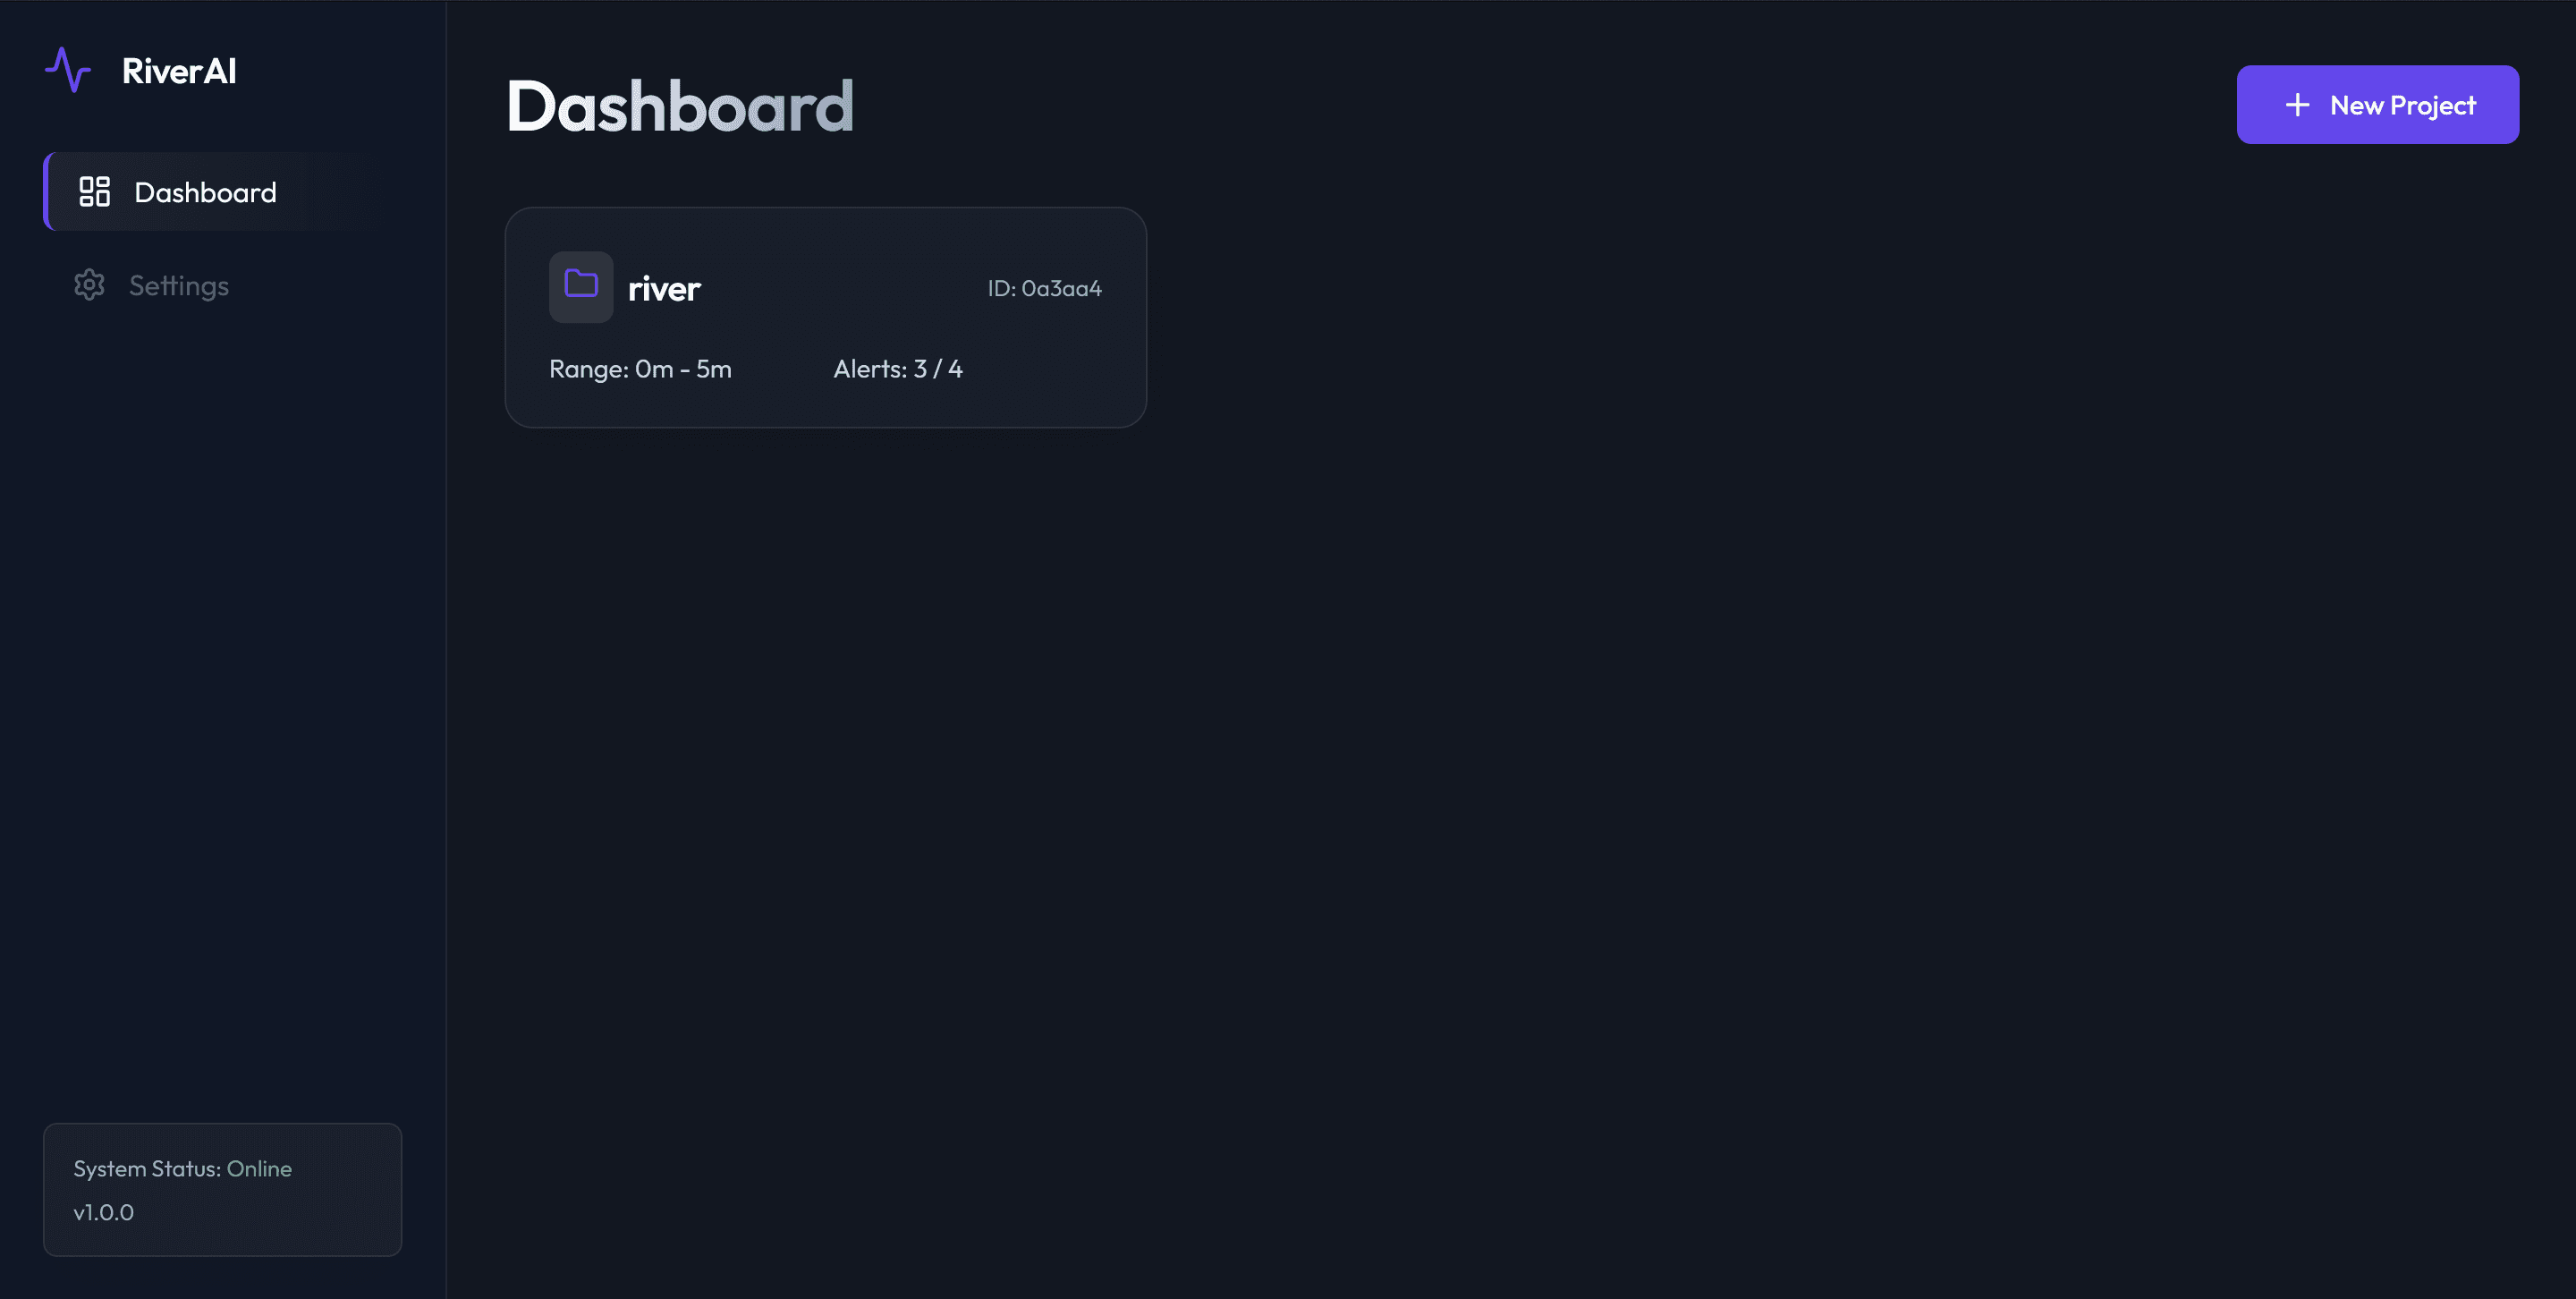
Task: Click the Range 0m - 5m text
Action: [x=640, y=369]
